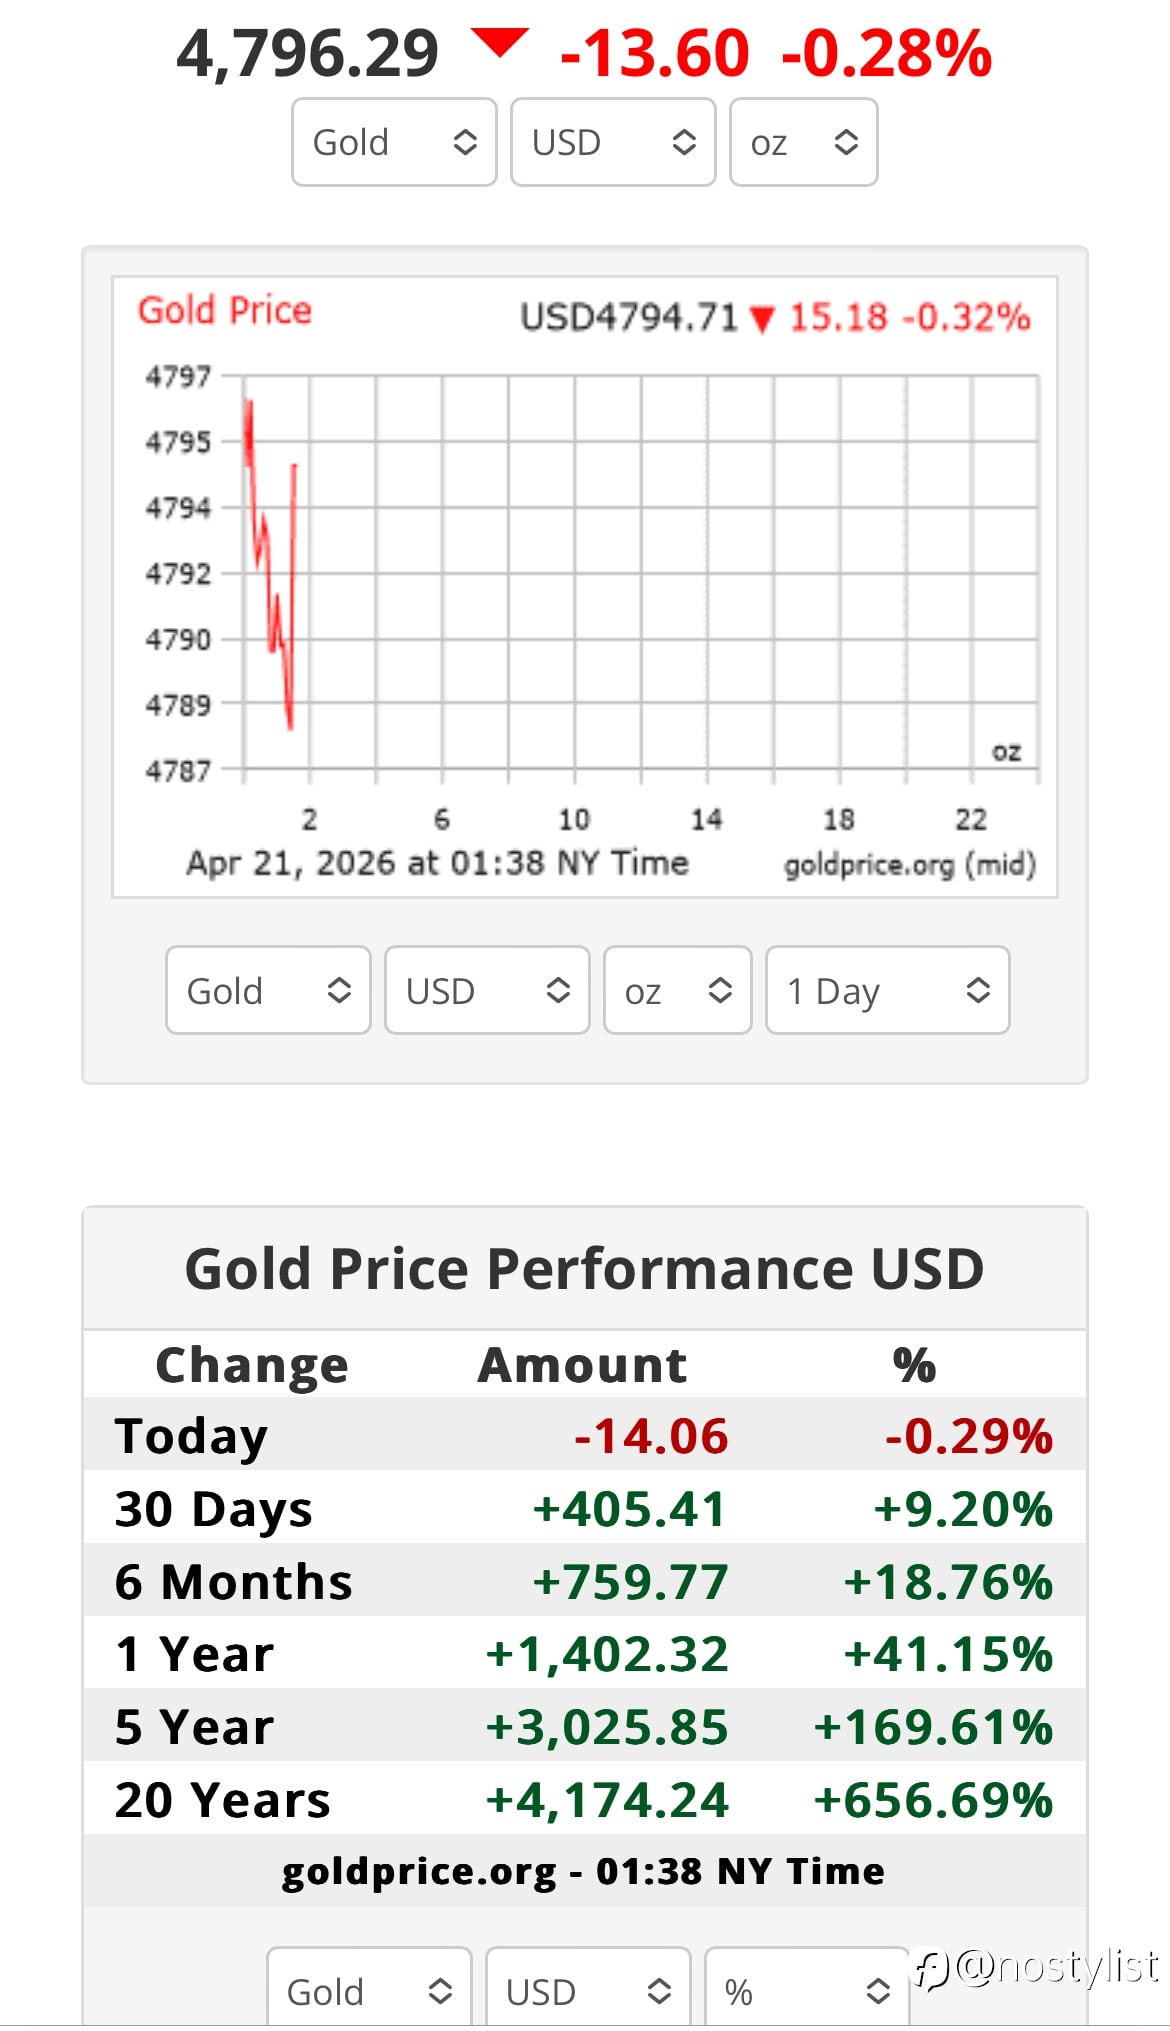Open the top oz unit dropdown
The width and height of the screenshot is (1170, 2031).
point(803,142)
